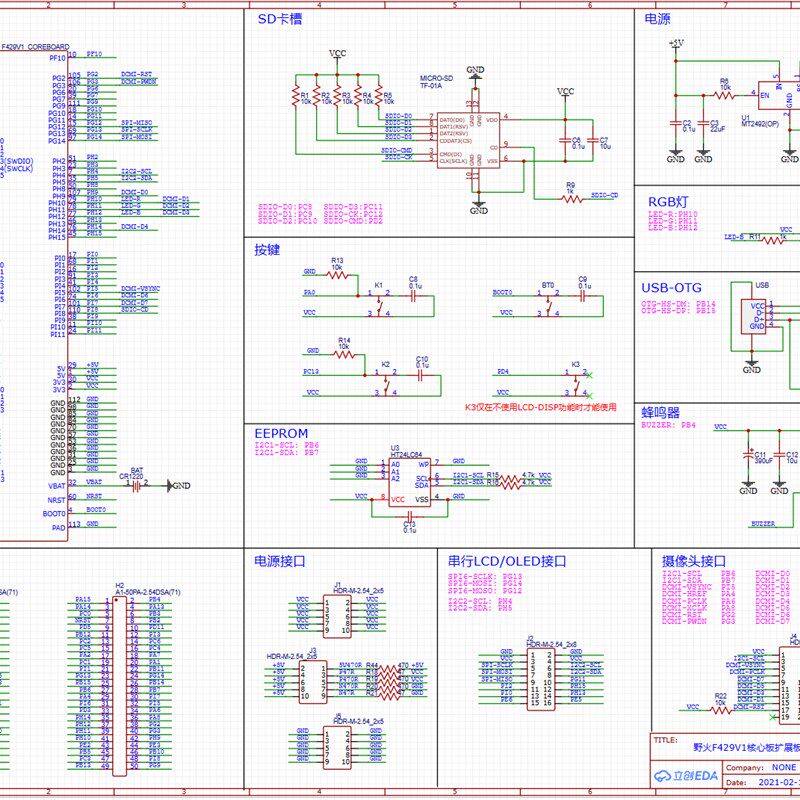Select the J1 2x5 VCC header
The height and width of the screenshot is (800, 800).
337,616
